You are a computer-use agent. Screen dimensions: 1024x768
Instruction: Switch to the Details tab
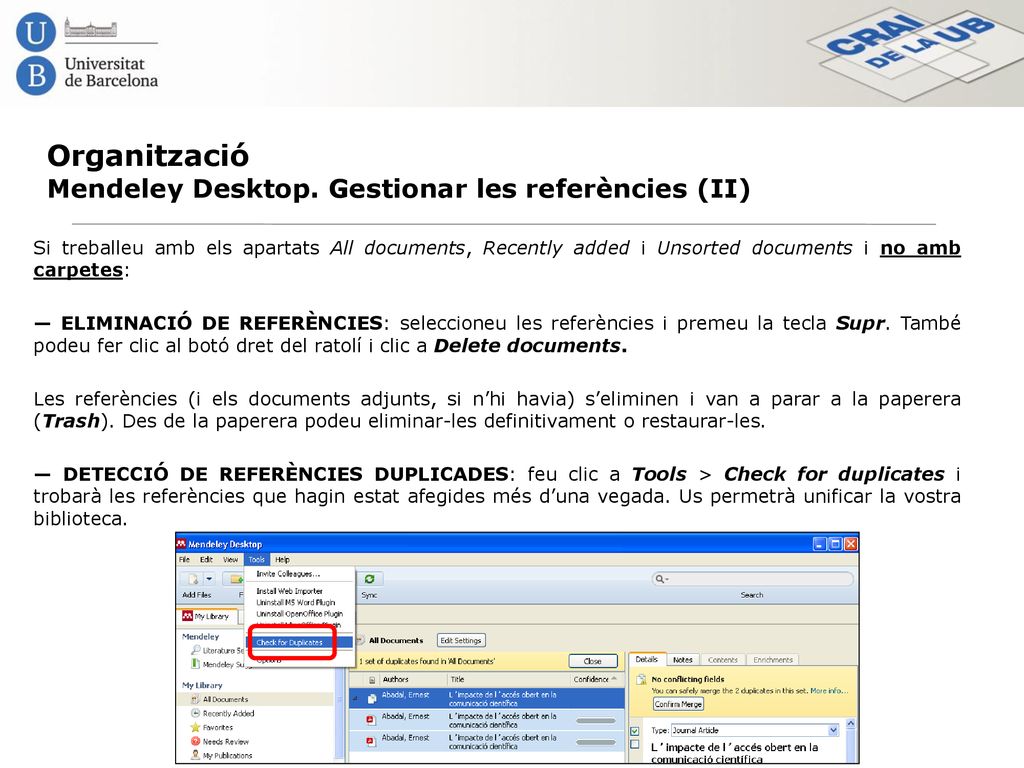coord(647,660)
